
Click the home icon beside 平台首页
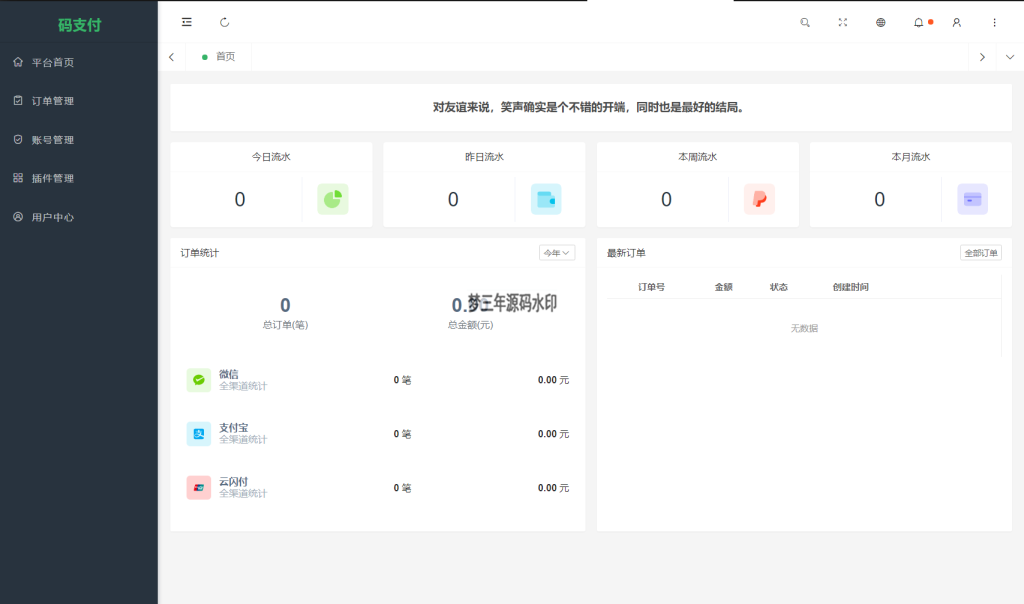pyautogui.click(x=18, y=62)
